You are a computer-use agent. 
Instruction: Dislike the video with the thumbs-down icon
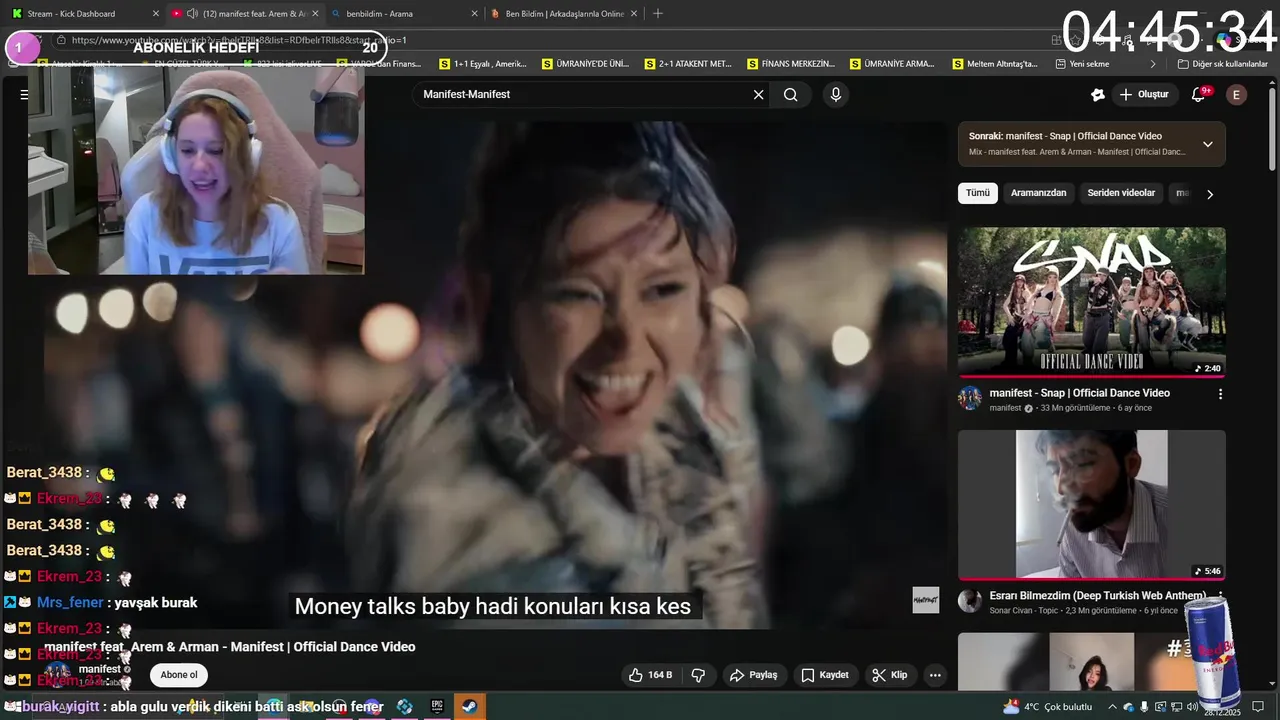pyautogui.click(x=699, y=675)
